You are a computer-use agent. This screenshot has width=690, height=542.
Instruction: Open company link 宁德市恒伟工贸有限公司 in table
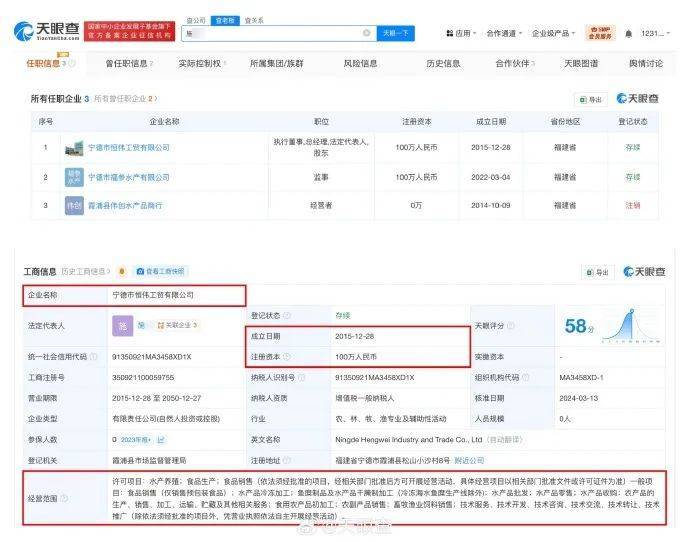click(128, 148)
